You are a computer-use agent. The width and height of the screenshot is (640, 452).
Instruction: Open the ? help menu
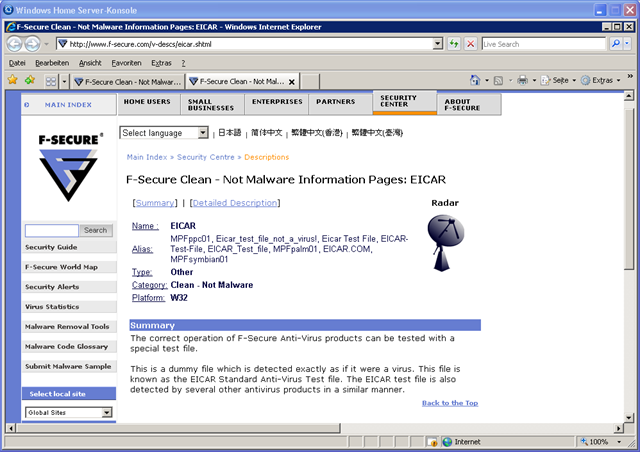(183, 63)
